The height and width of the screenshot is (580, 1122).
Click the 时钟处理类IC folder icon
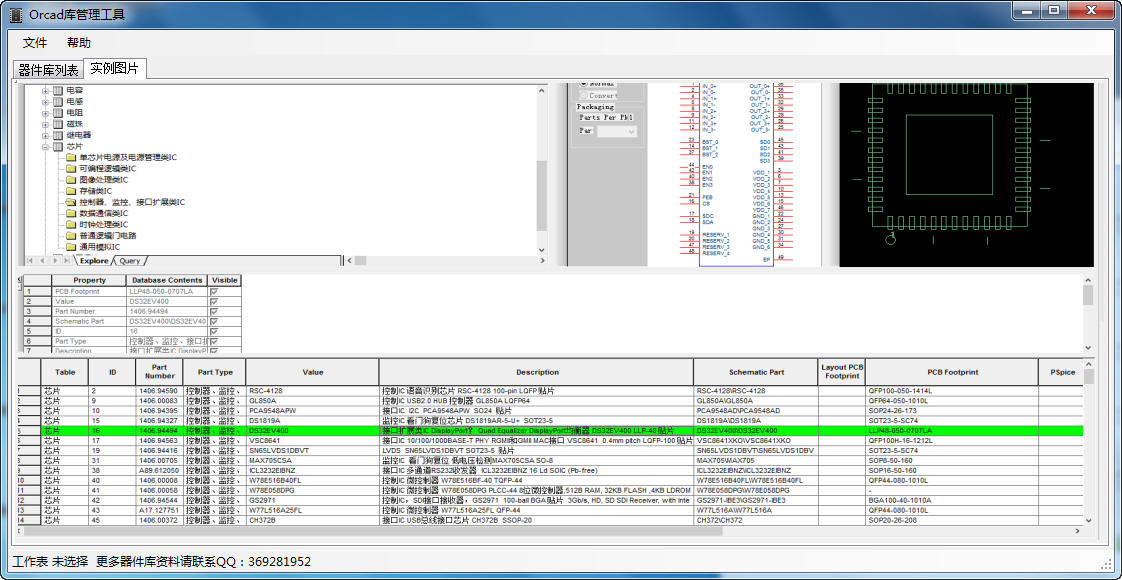[71, 224]
